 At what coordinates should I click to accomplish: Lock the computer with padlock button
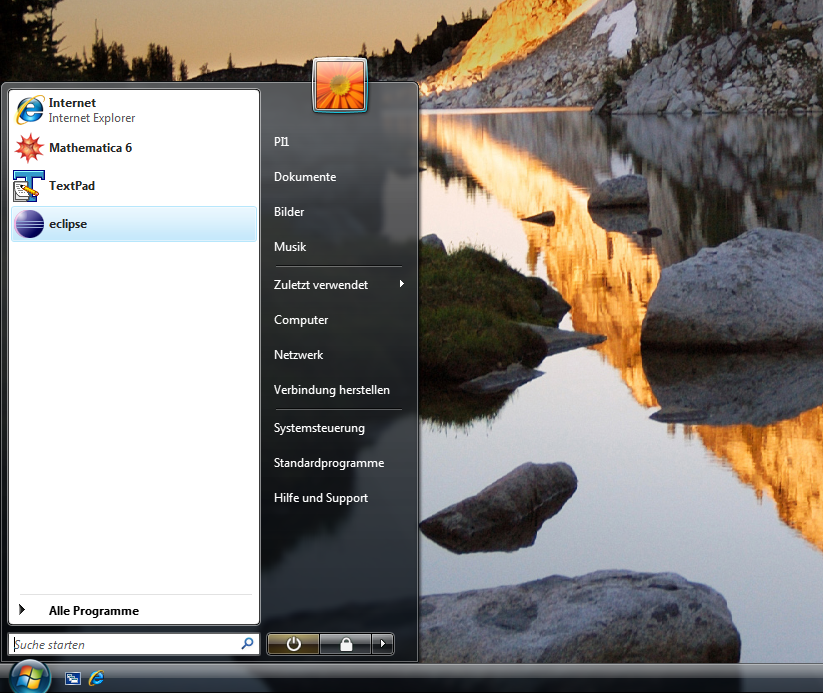pyautogui.click(x=346, y=644)
